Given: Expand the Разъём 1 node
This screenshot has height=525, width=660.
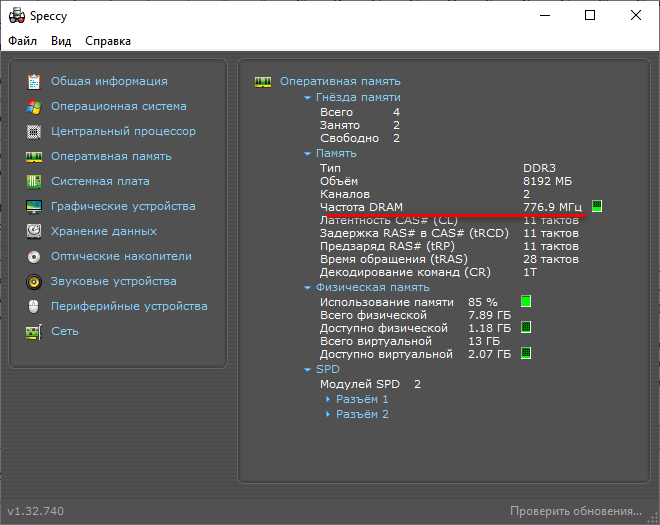Looking at the screenshot, I should [328, 399].
